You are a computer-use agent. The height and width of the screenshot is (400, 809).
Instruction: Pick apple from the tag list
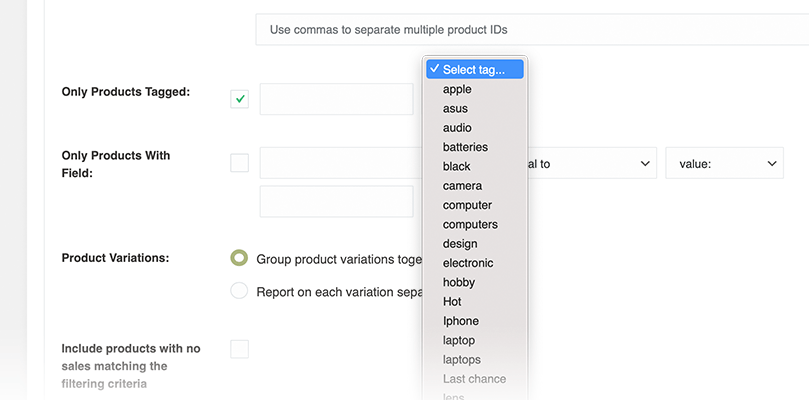(x=457, y=89)
